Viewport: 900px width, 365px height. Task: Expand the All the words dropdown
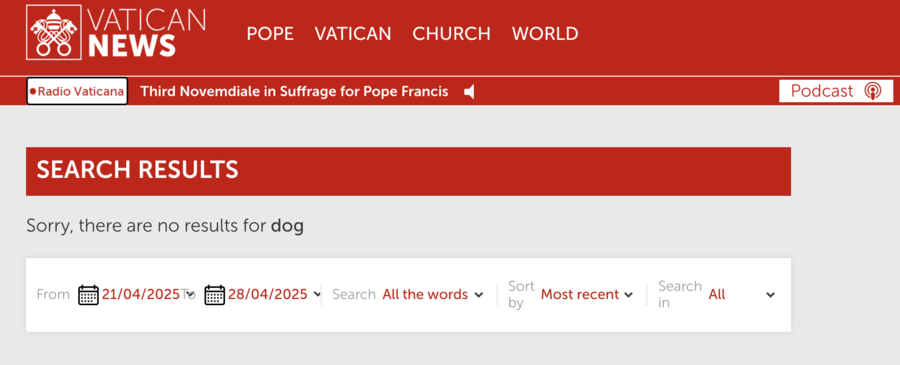(x=433, y=294)
